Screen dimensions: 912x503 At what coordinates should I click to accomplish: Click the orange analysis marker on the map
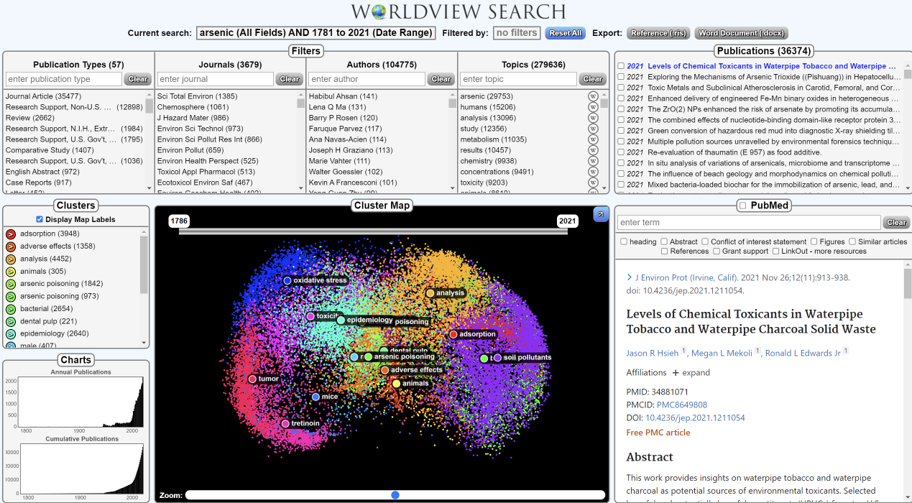tap(430, 293)
